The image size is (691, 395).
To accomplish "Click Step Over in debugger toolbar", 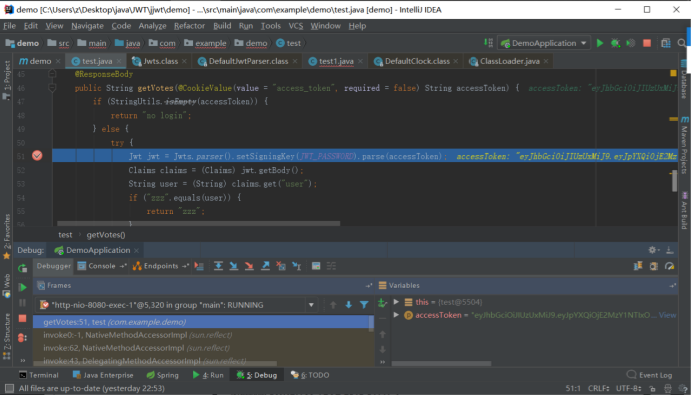I will click(218, 266).
